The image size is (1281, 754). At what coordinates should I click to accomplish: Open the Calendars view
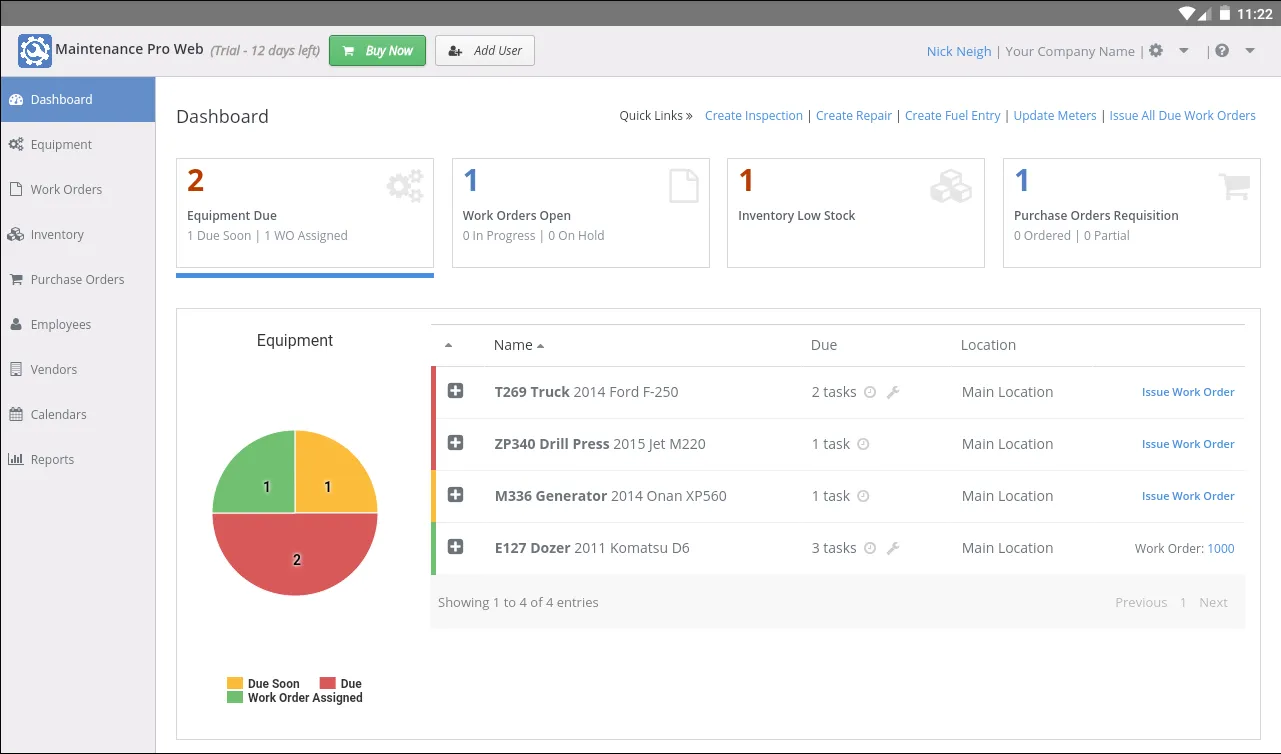coord(57,414)
